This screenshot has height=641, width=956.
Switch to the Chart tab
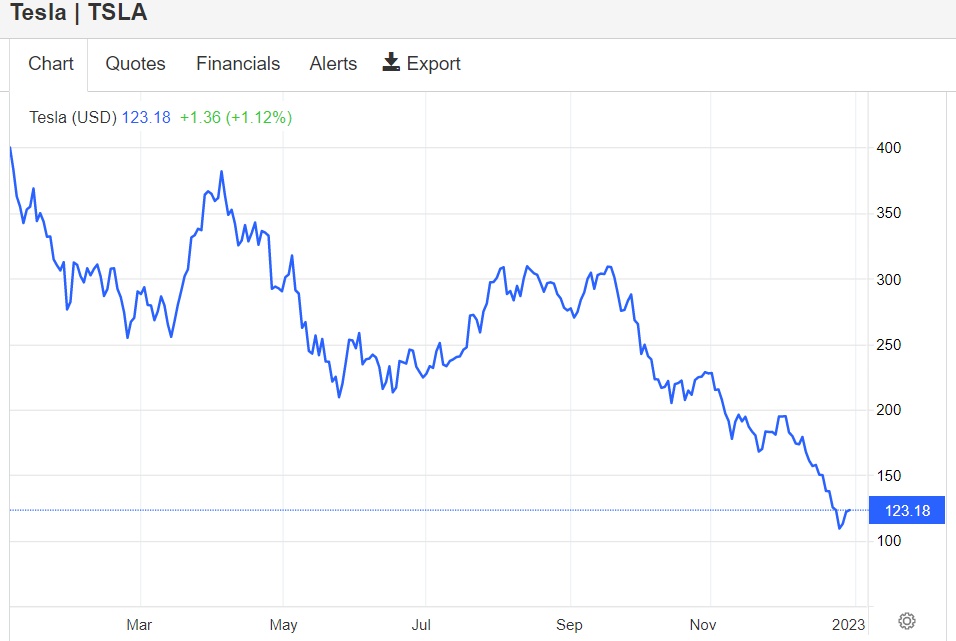pyautogui.click(x=51, y=64)
